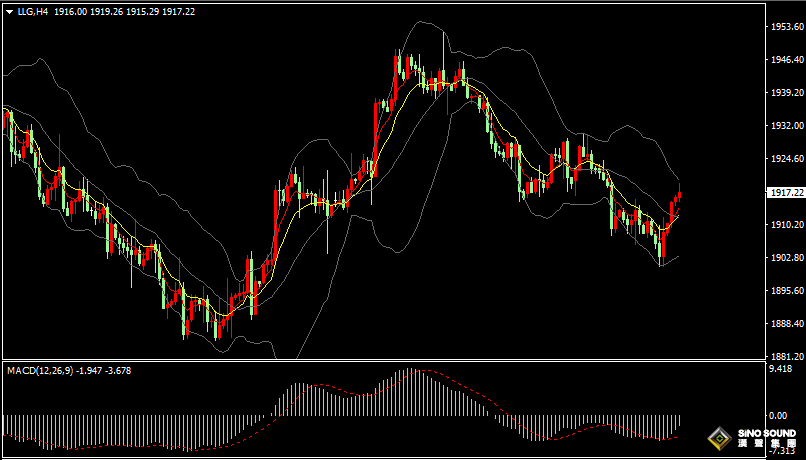This screenshot has height=460, width=806.
Task: Click the 1924.60 price axis label
Action: [782, 159]
